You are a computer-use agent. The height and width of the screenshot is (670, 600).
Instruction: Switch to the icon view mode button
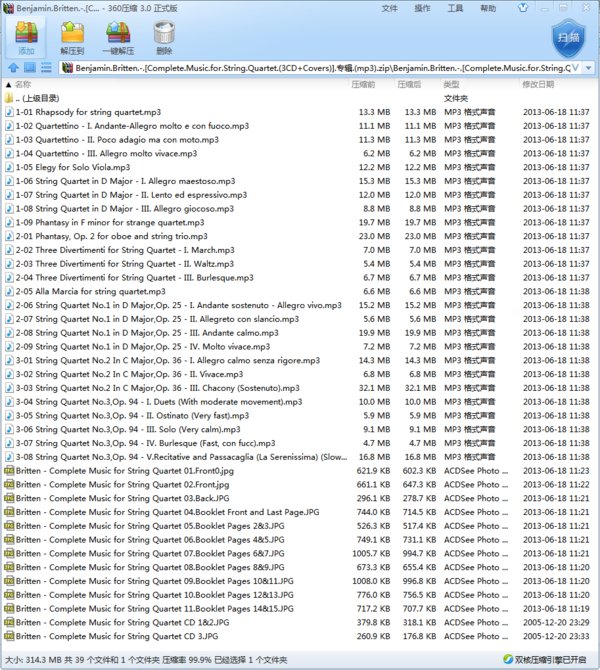click(29, 68)
